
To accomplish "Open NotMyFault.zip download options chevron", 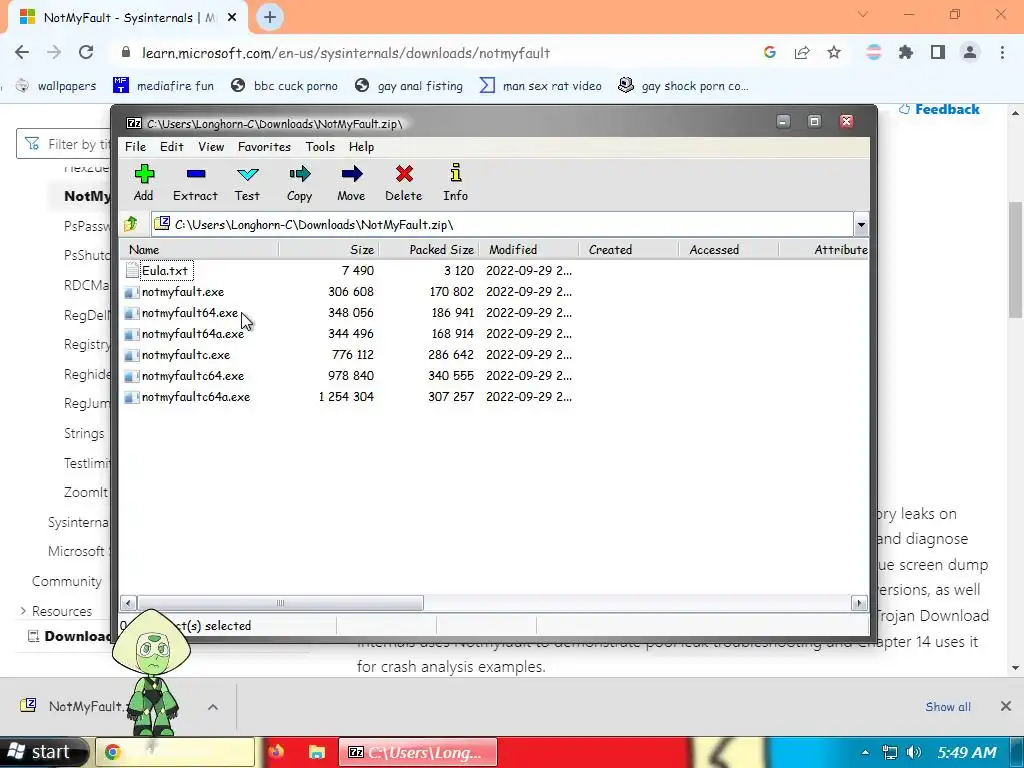I will [x=213, y=707].
